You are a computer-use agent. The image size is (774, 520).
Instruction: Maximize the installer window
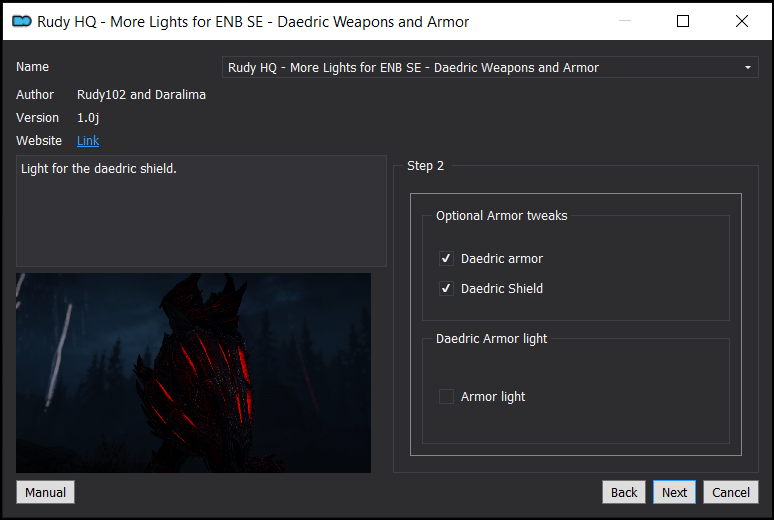click(x=683, y=21)
